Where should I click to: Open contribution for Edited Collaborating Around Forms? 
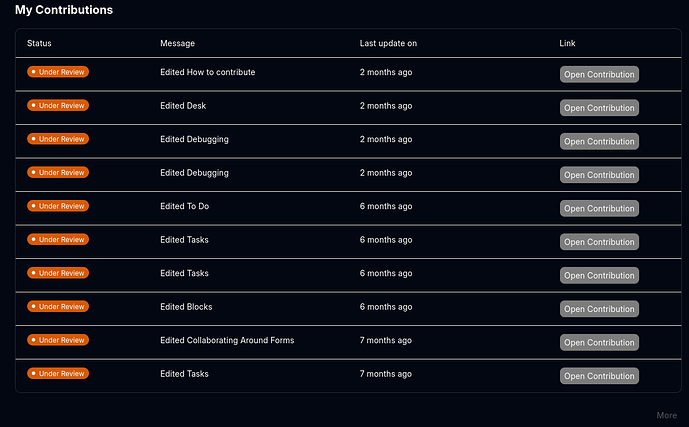point(598,342)
